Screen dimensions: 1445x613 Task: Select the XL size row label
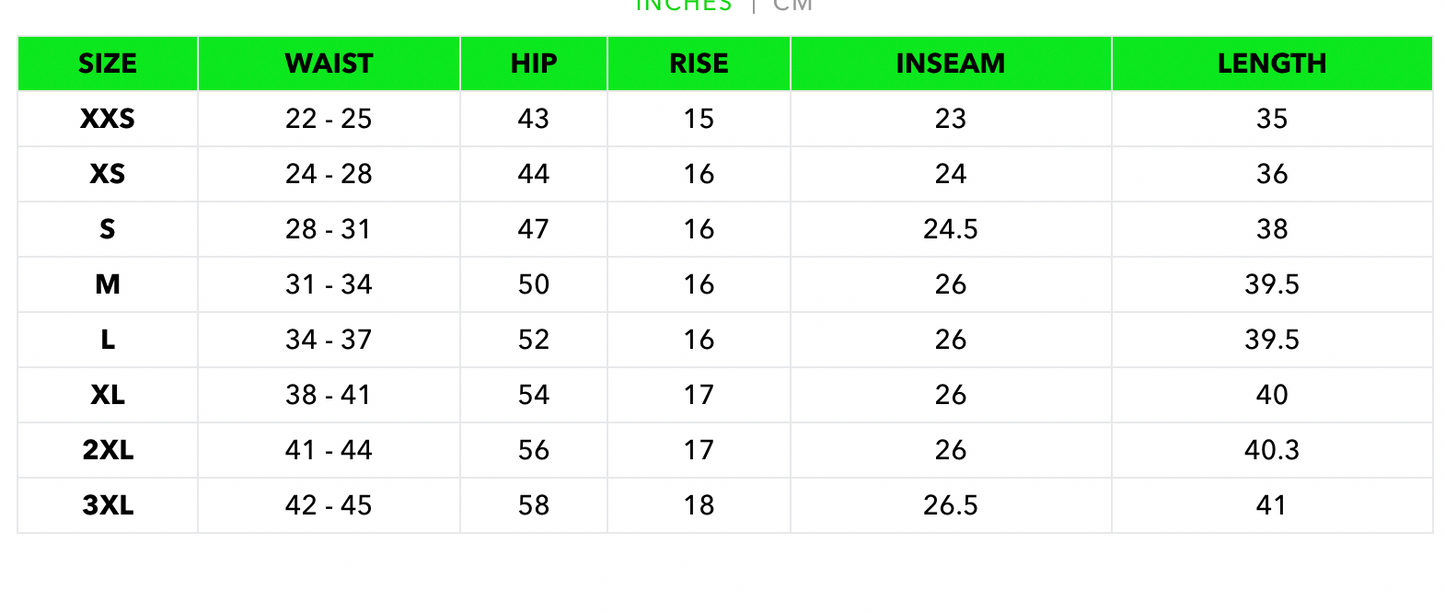(107, 395)
